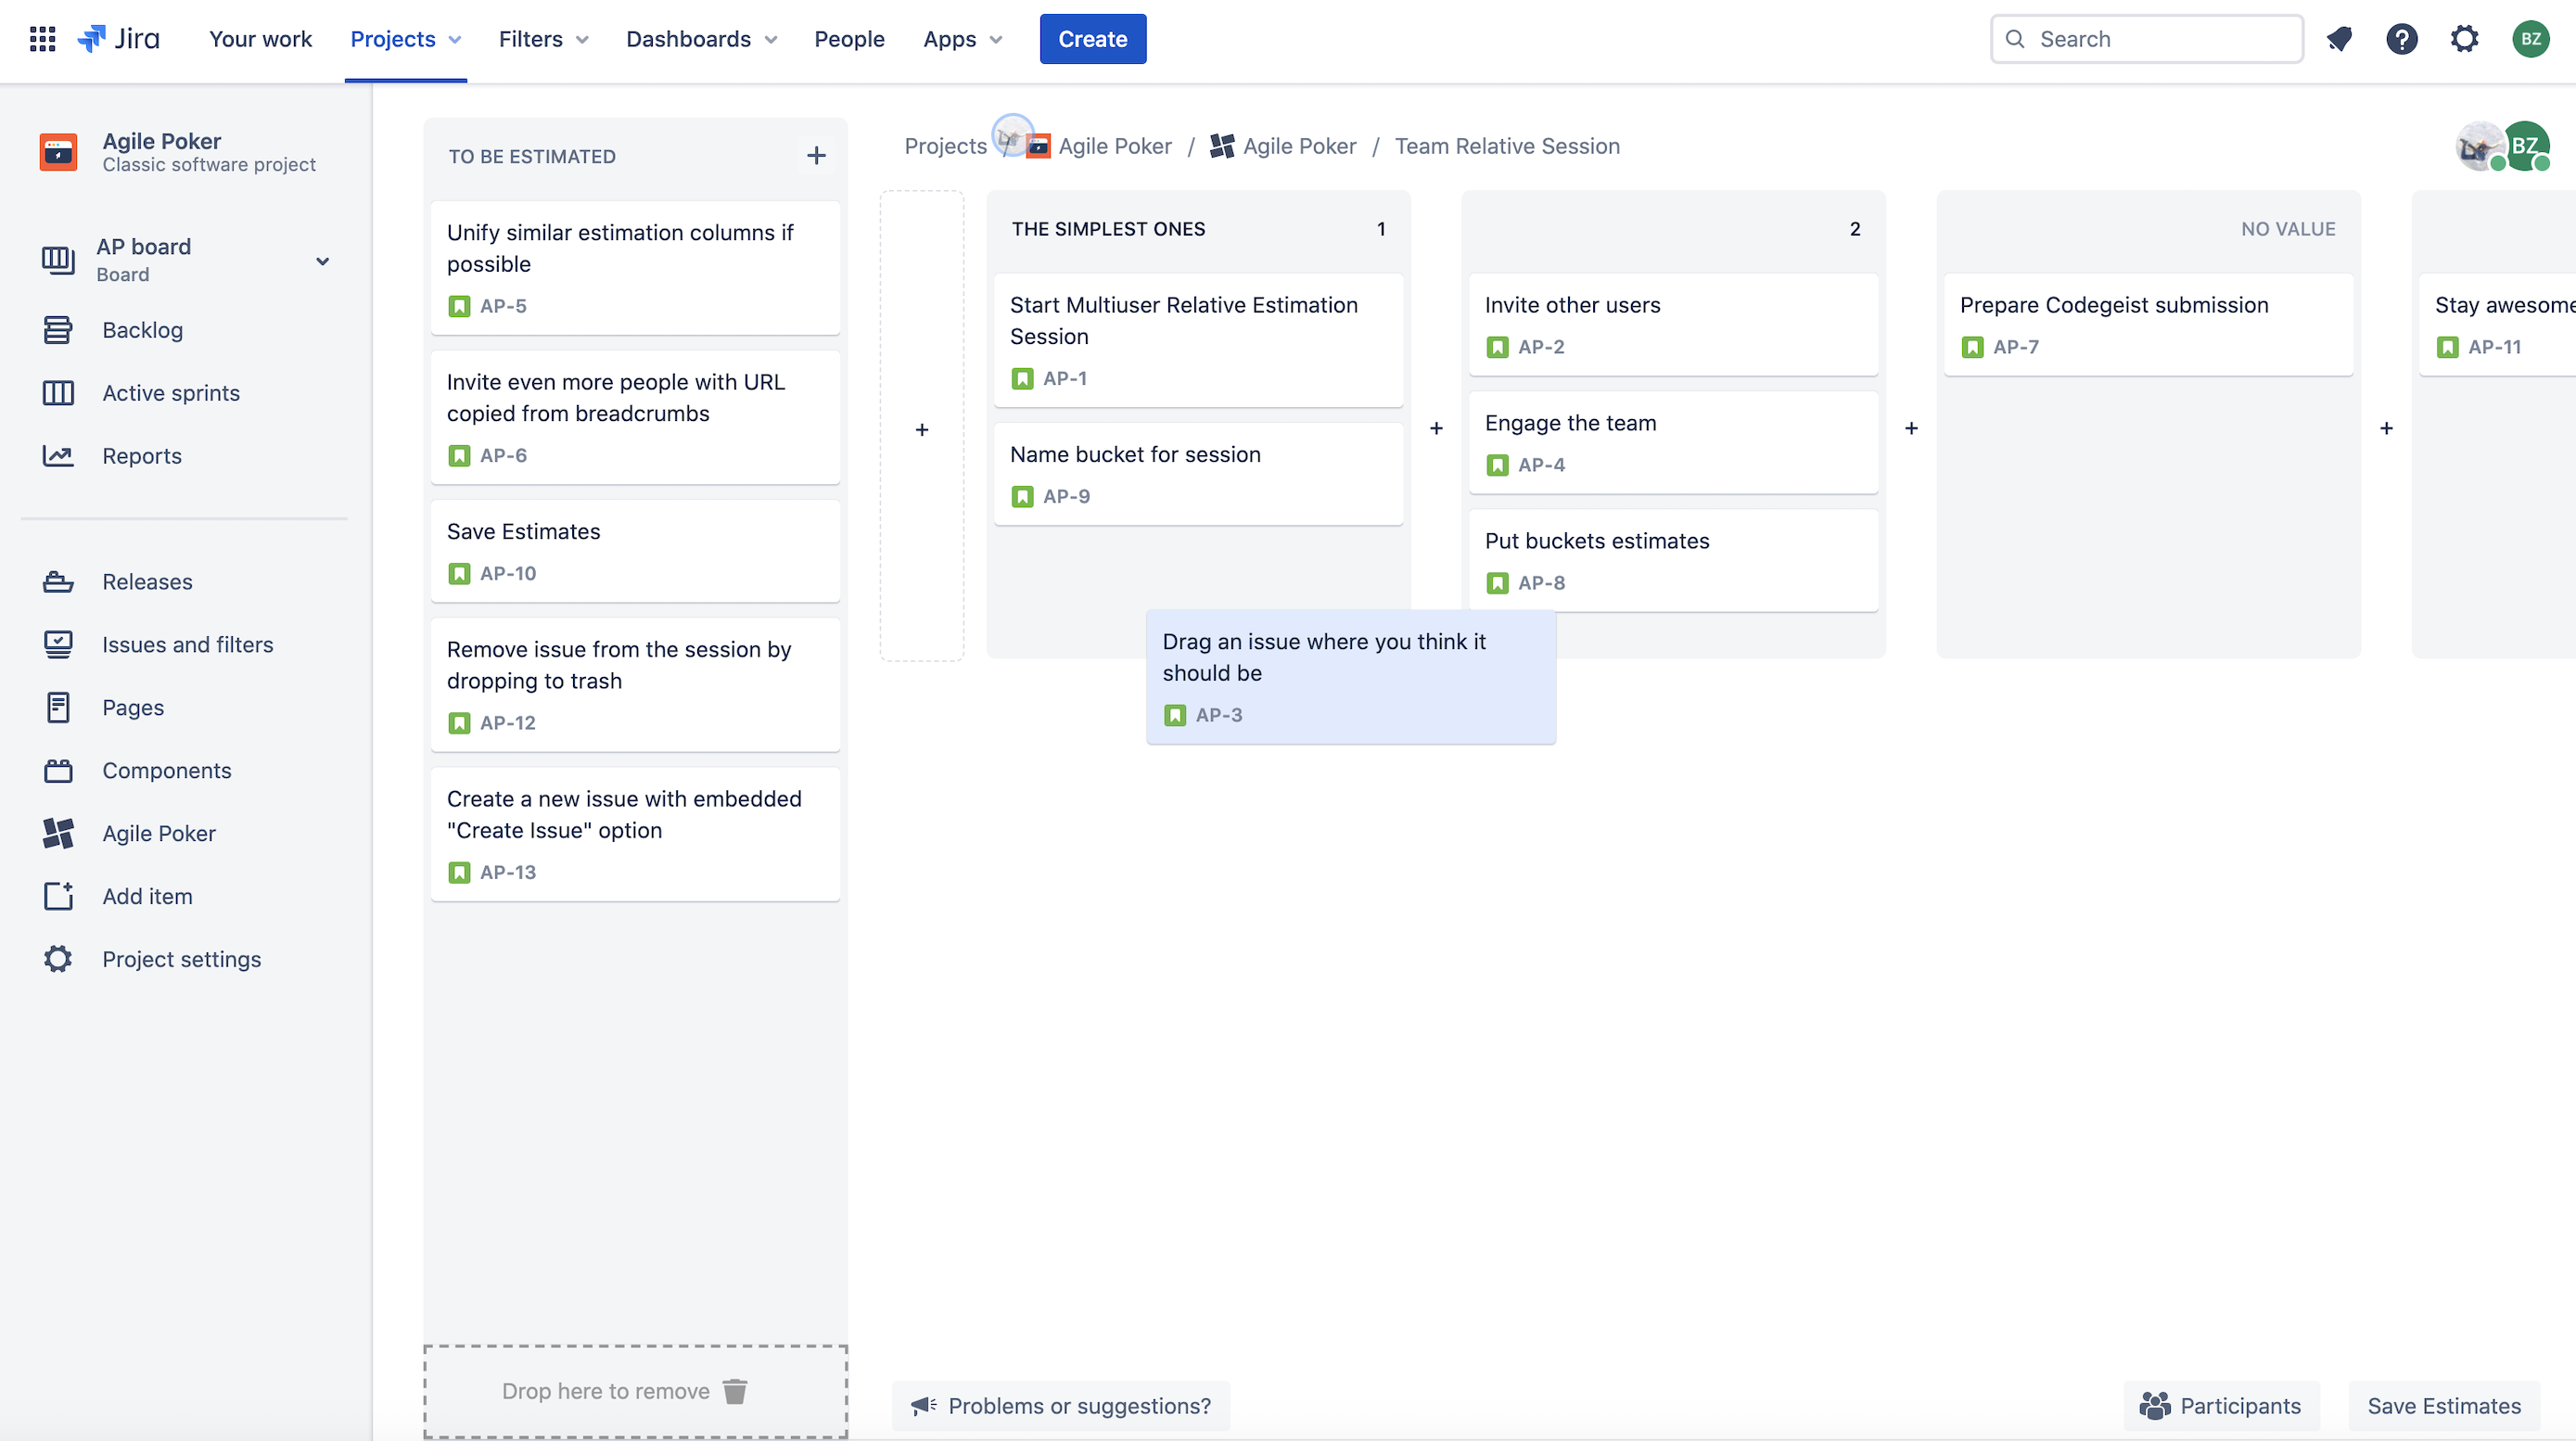Go to Your work tab
The width and height of the screenshot is (2576, 1441).
click(260, 39)
